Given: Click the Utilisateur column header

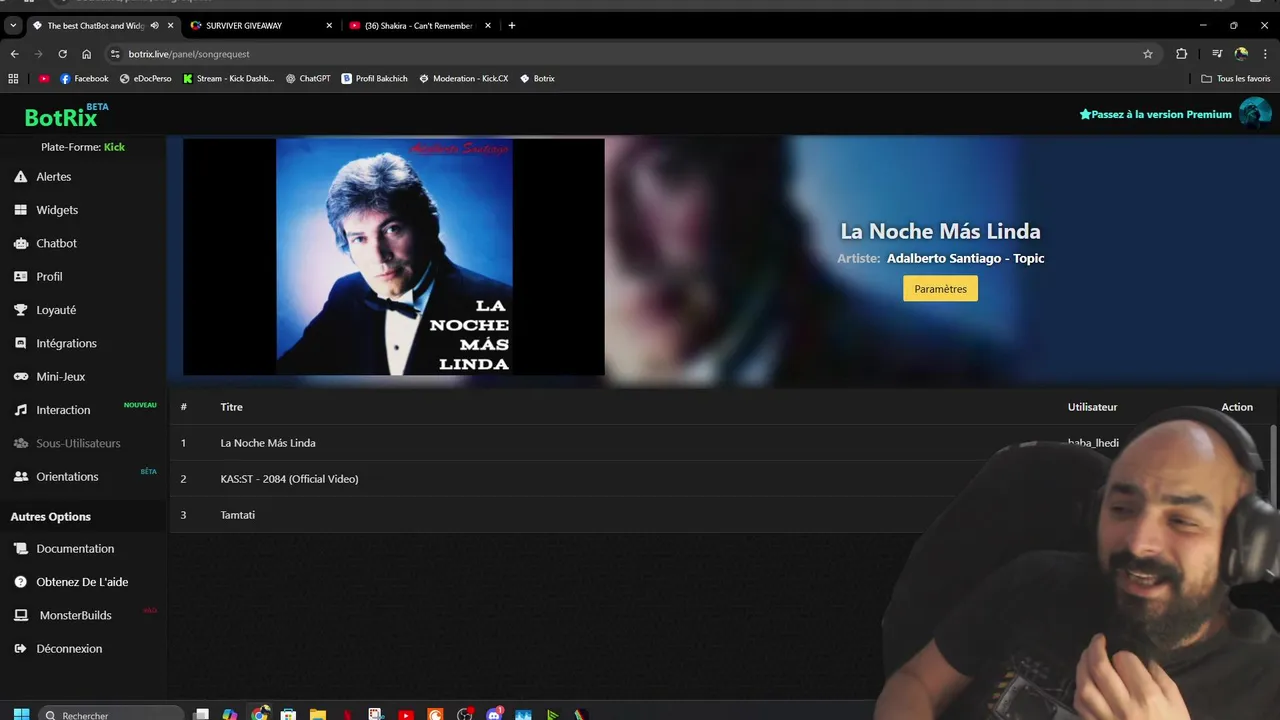Looking at the screenshot, I should coord(1092,407).
